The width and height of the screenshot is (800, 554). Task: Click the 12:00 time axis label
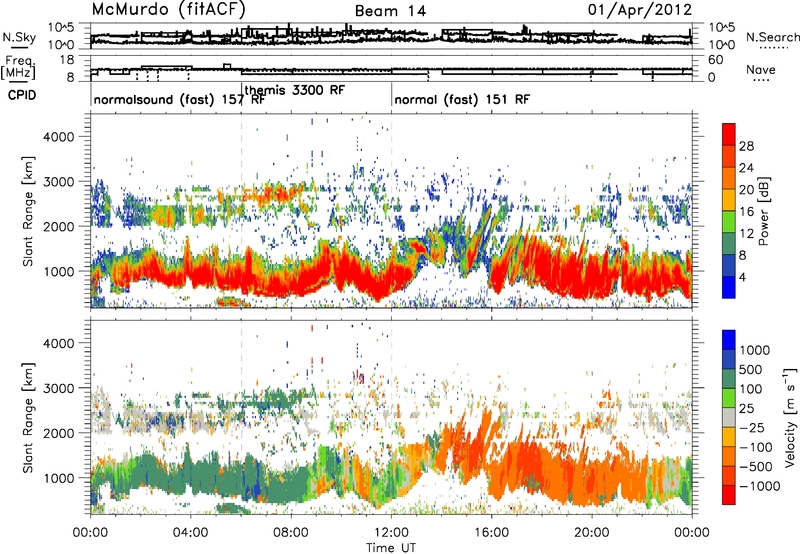[x=391, y=533]
